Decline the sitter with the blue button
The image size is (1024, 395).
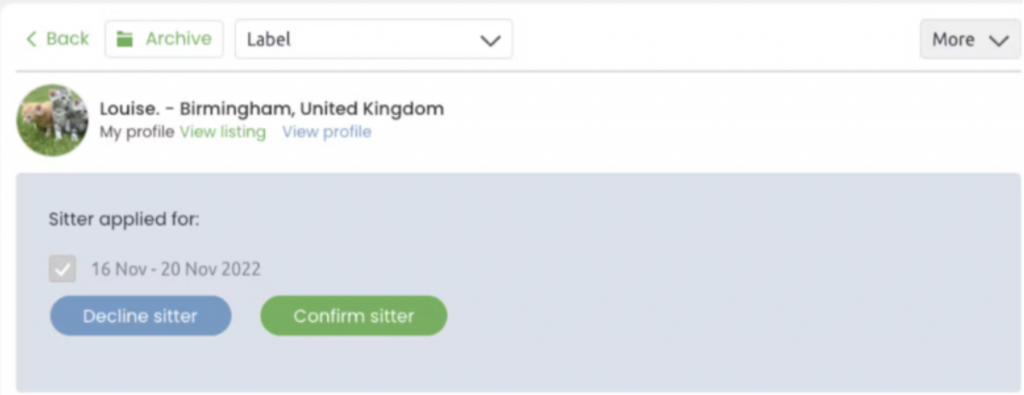pyautogui.click(x=140, y=316)
